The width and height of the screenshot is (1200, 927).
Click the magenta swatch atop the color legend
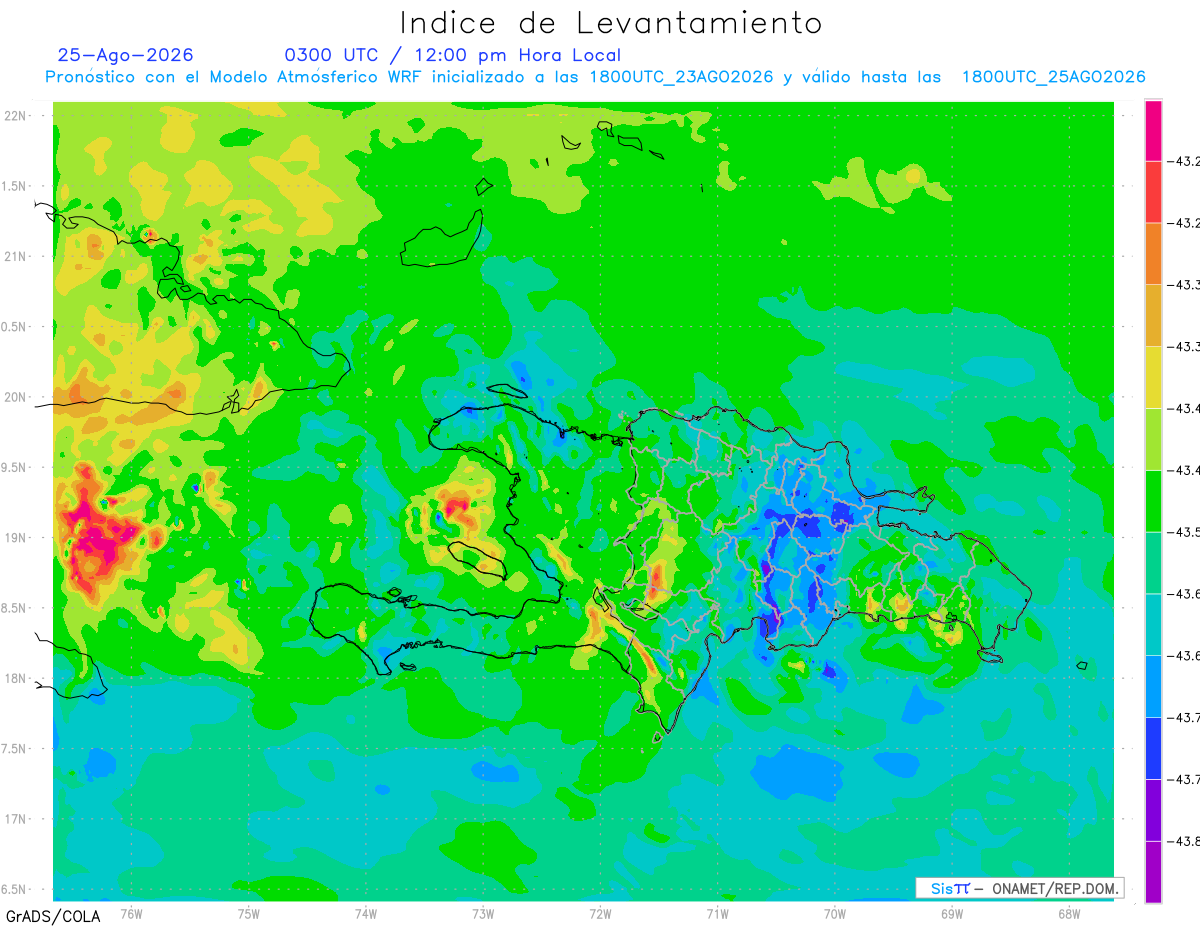(1153, 130)
